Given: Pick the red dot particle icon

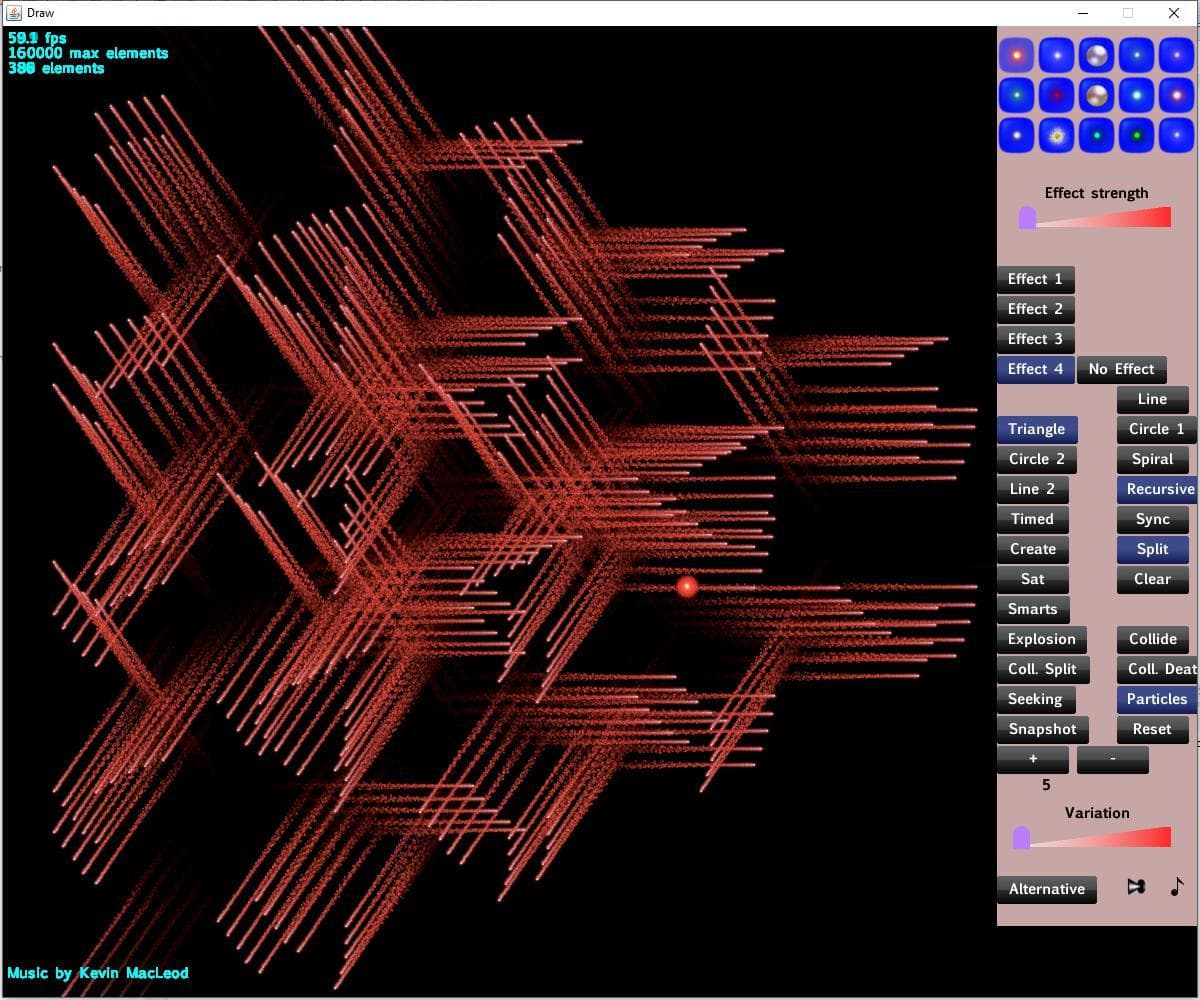Looking at the screenshot, I should tap(1057, 95).
